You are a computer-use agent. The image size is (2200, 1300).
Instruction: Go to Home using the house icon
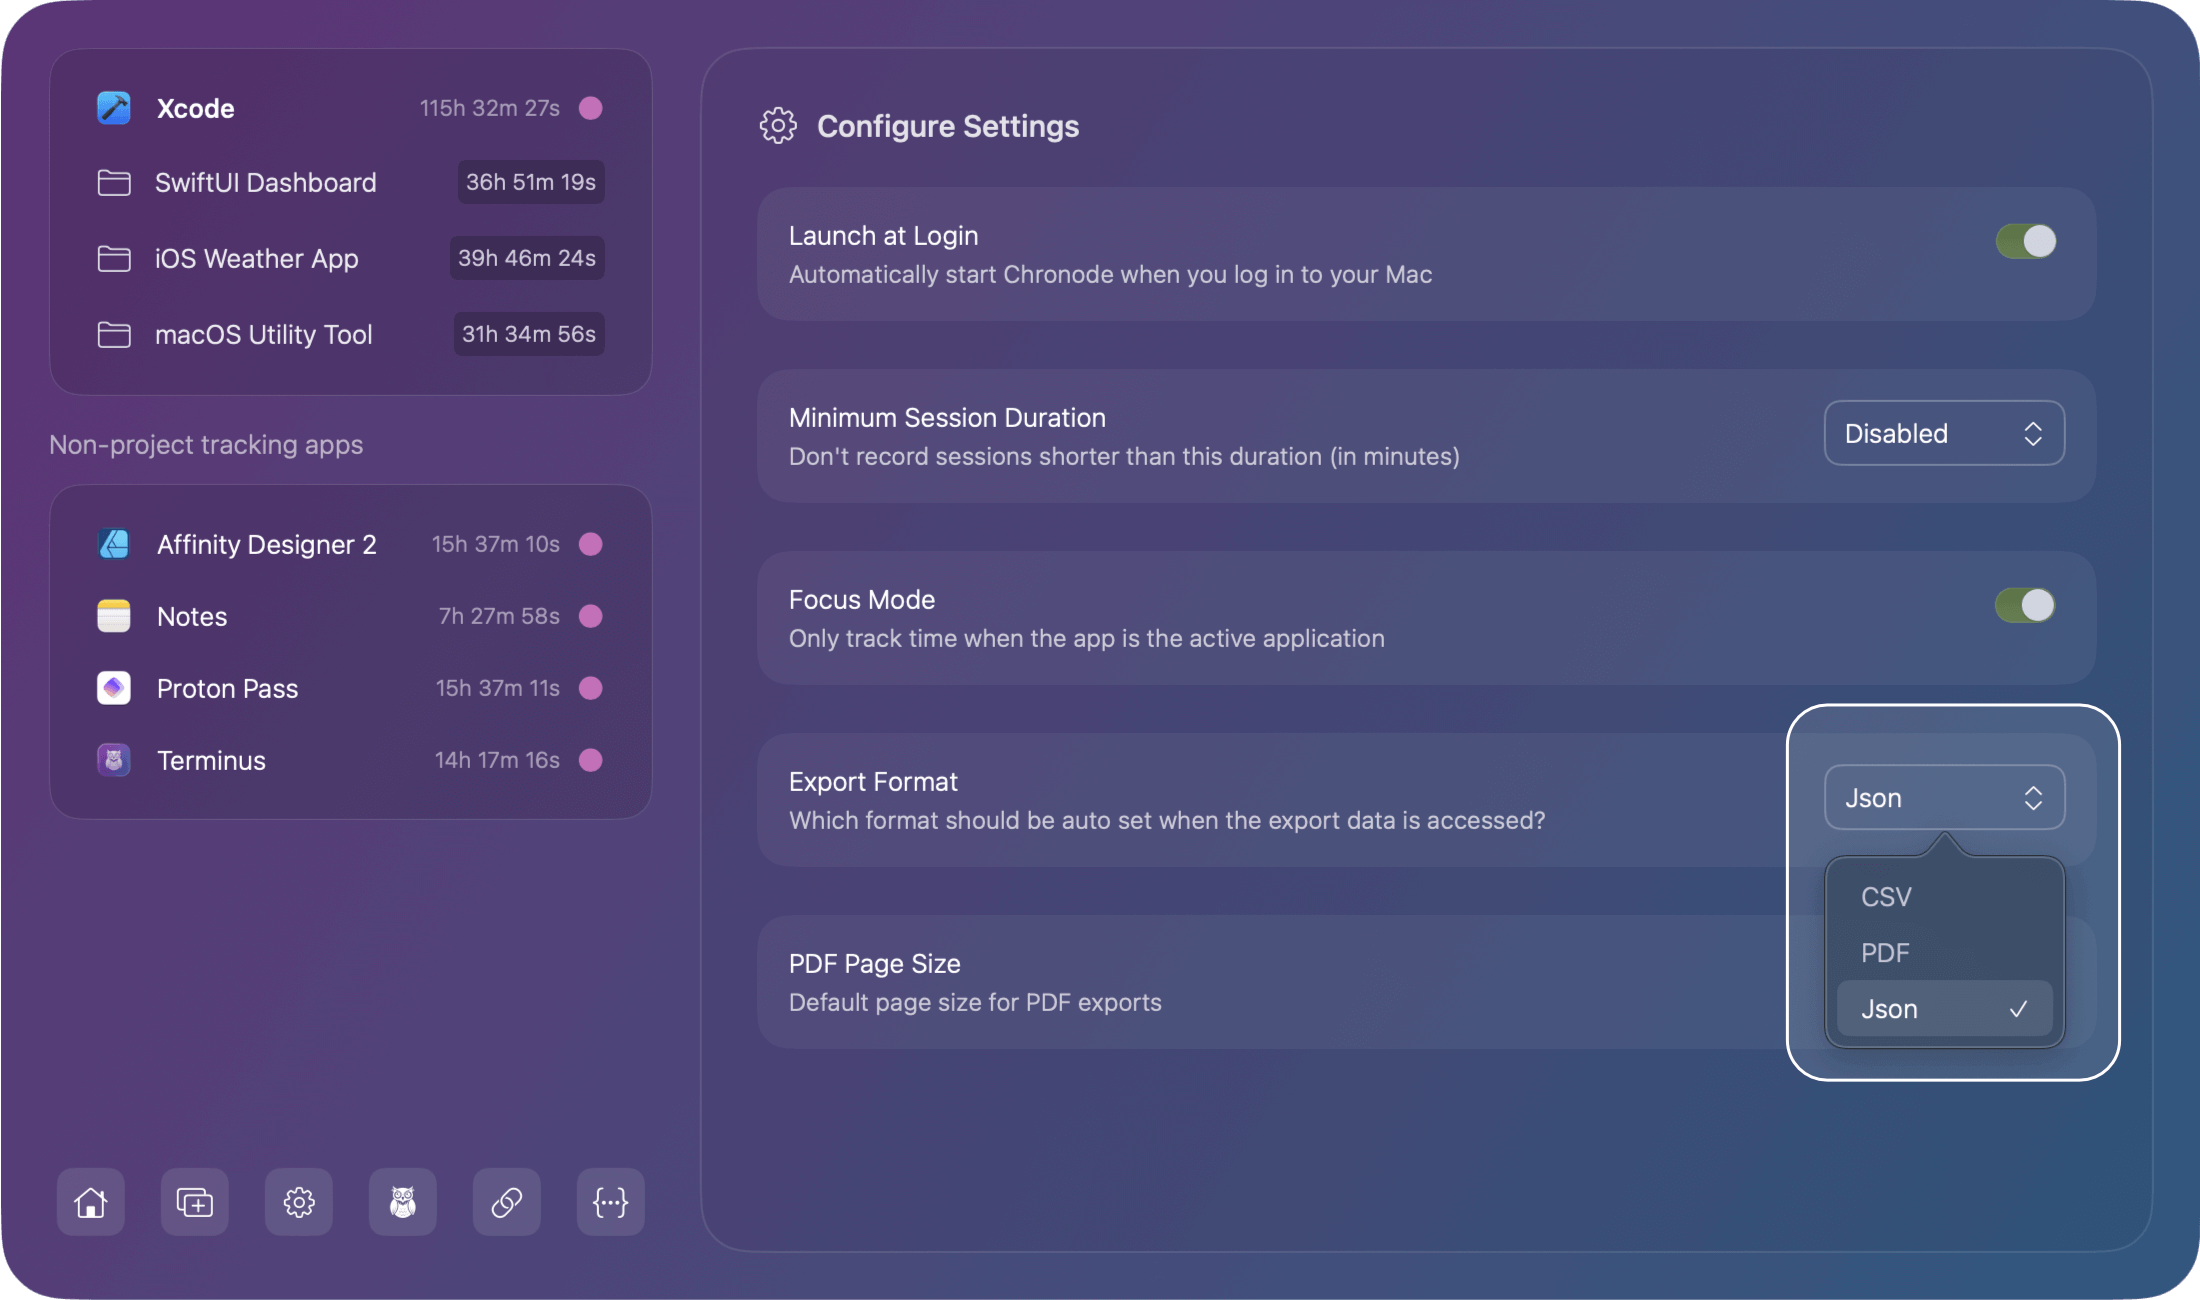click(90, 1202)
